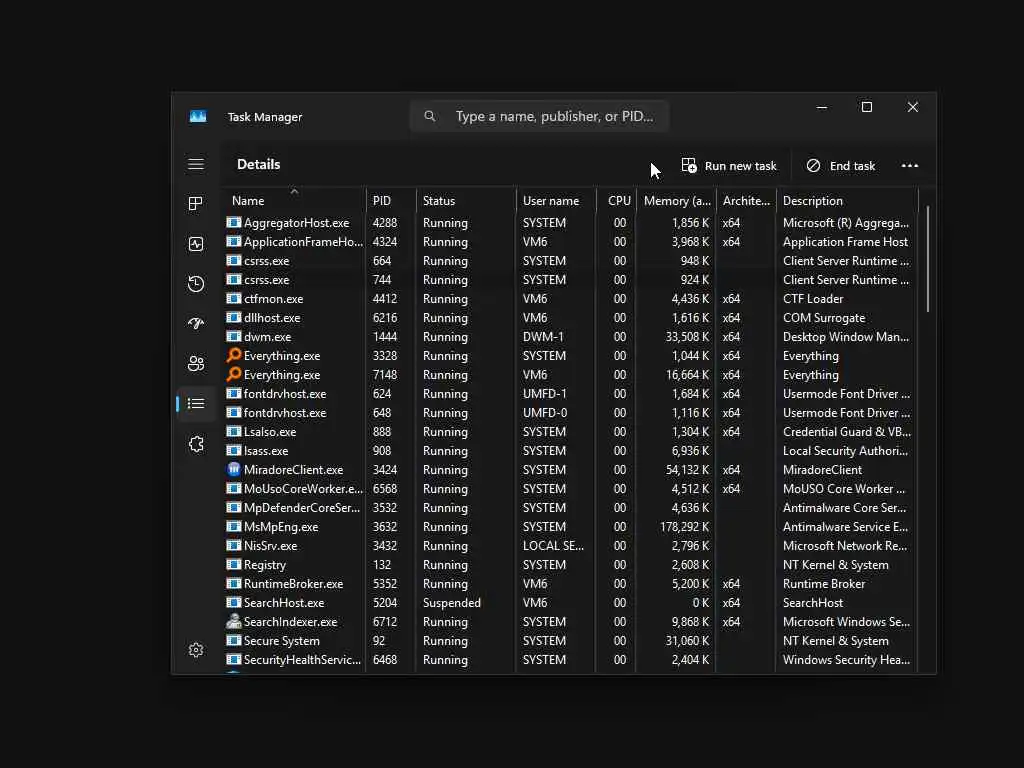Sort by the Architecture column header
Viewport: 1024px width, 768px height.
click(x=746, y=200)
